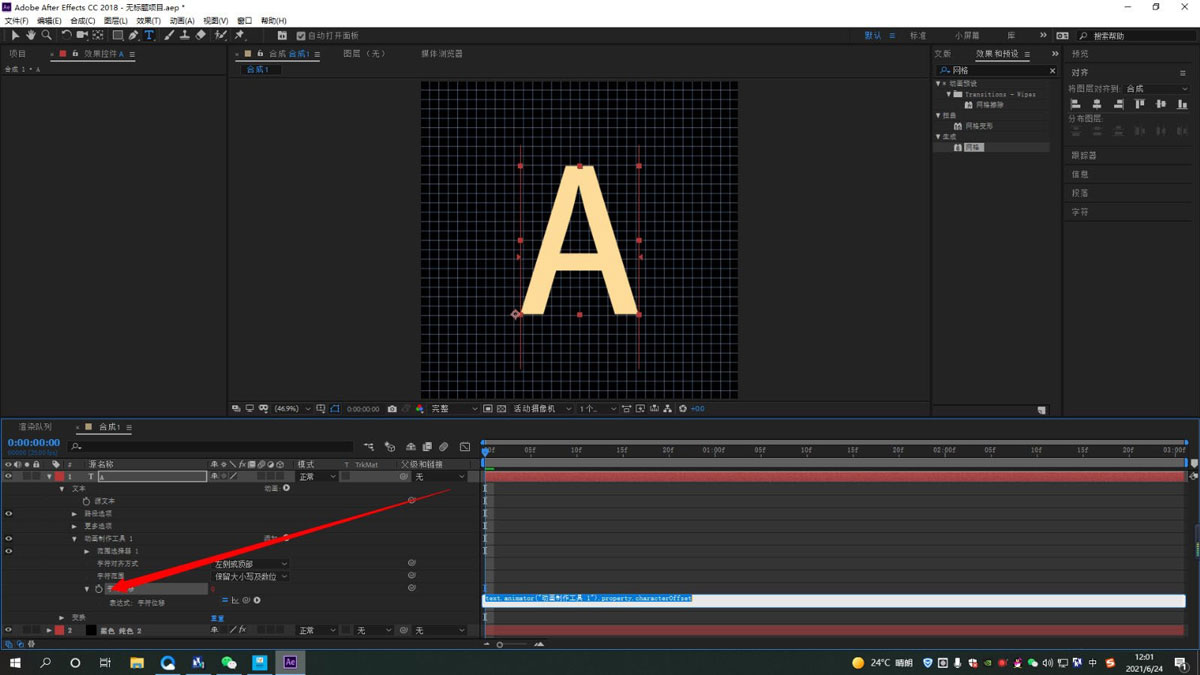Image resolution: width=1200 pixels, height=675 pixels.
Task: Enable the 自动打开面板 checkbox
Action: (x=301, y=36)
